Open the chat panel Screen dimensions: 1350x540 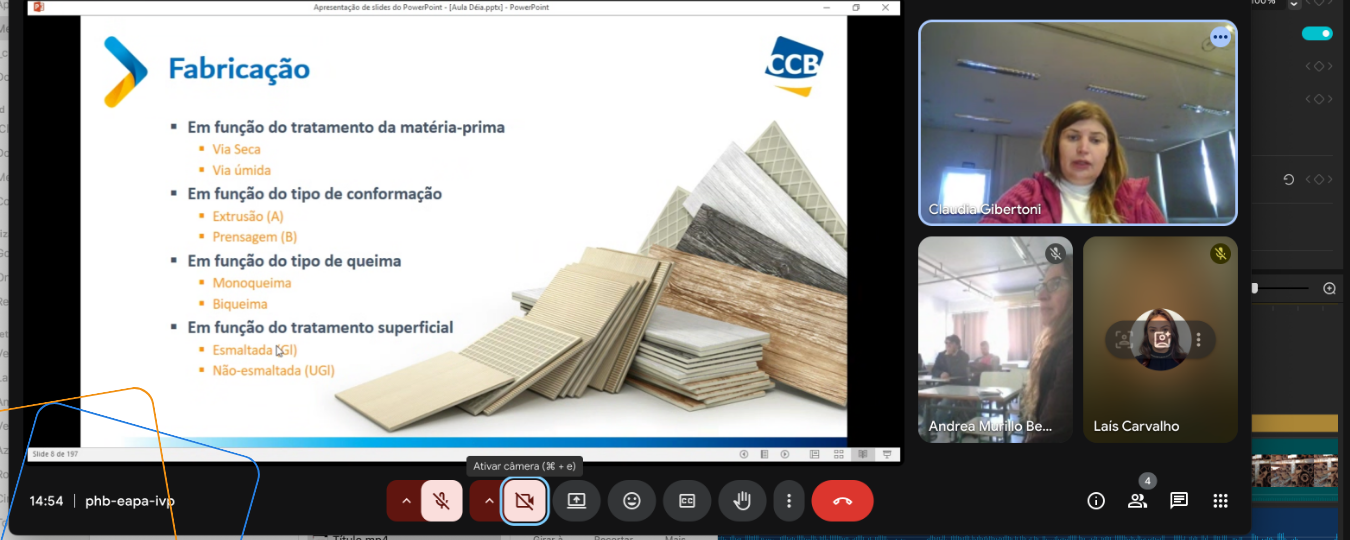pyautogui.click(x=1179, y=501)
